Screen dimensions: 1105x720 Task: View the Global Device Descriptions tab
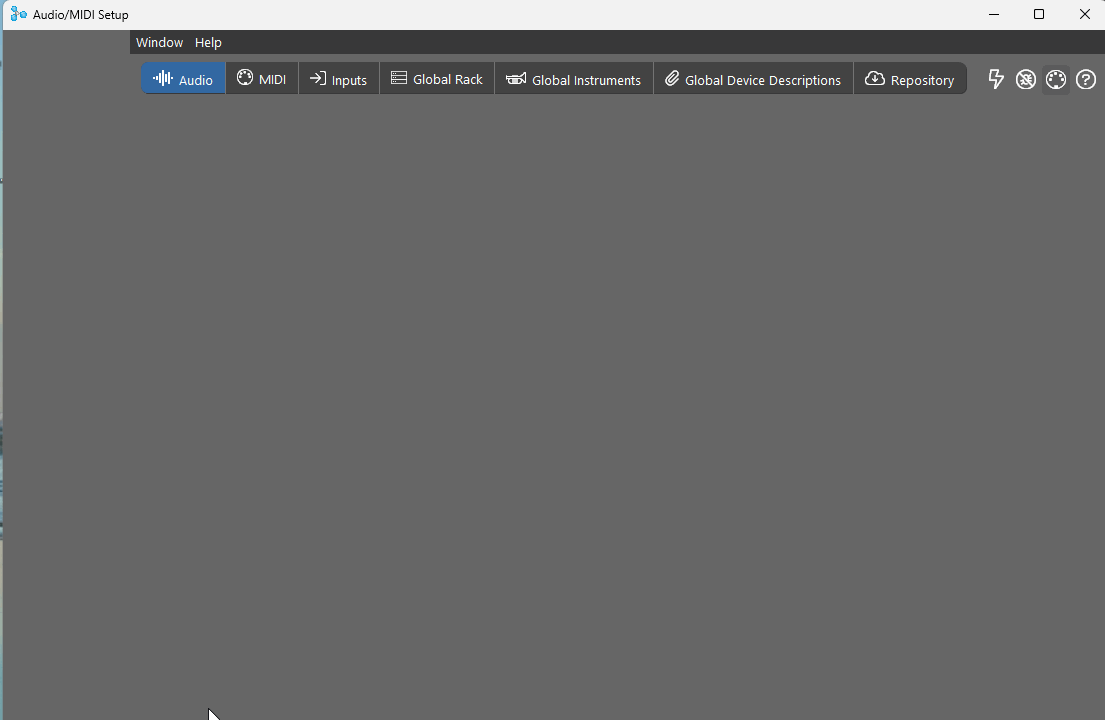(753, 79)
